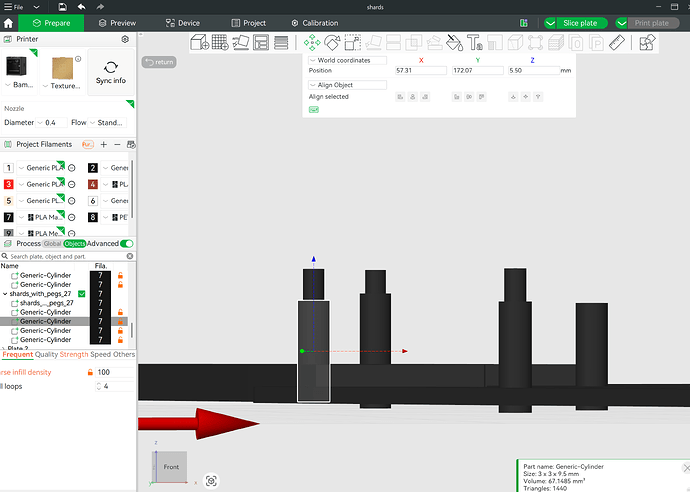The height and width of the screenshot is (492, 690).
Task: Clear the object search field
Action: pyautogui.click(x=130, y=256)
